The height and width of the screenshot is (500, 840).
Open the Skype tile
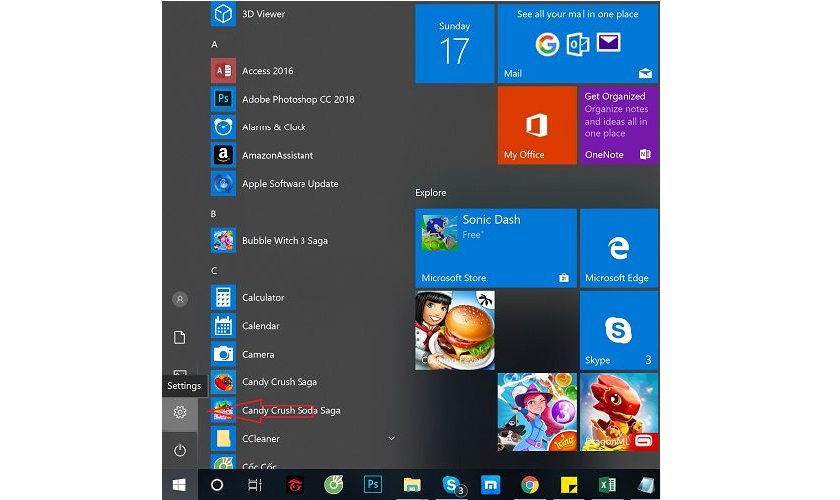619,330
